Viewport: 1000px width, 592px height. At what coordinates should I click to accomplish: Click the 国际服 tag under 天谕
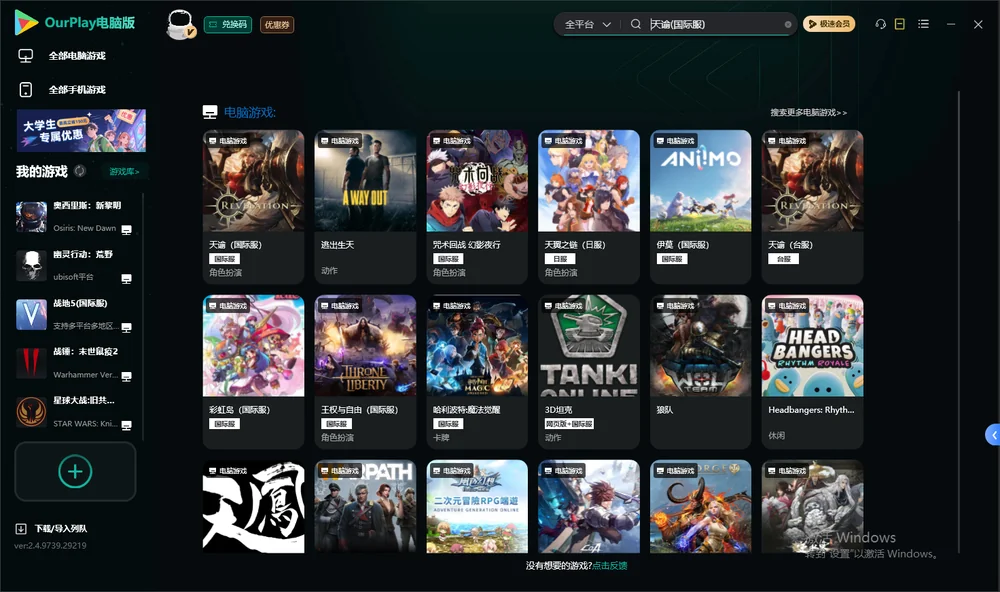pyautogui.click(x=224, y=259)
